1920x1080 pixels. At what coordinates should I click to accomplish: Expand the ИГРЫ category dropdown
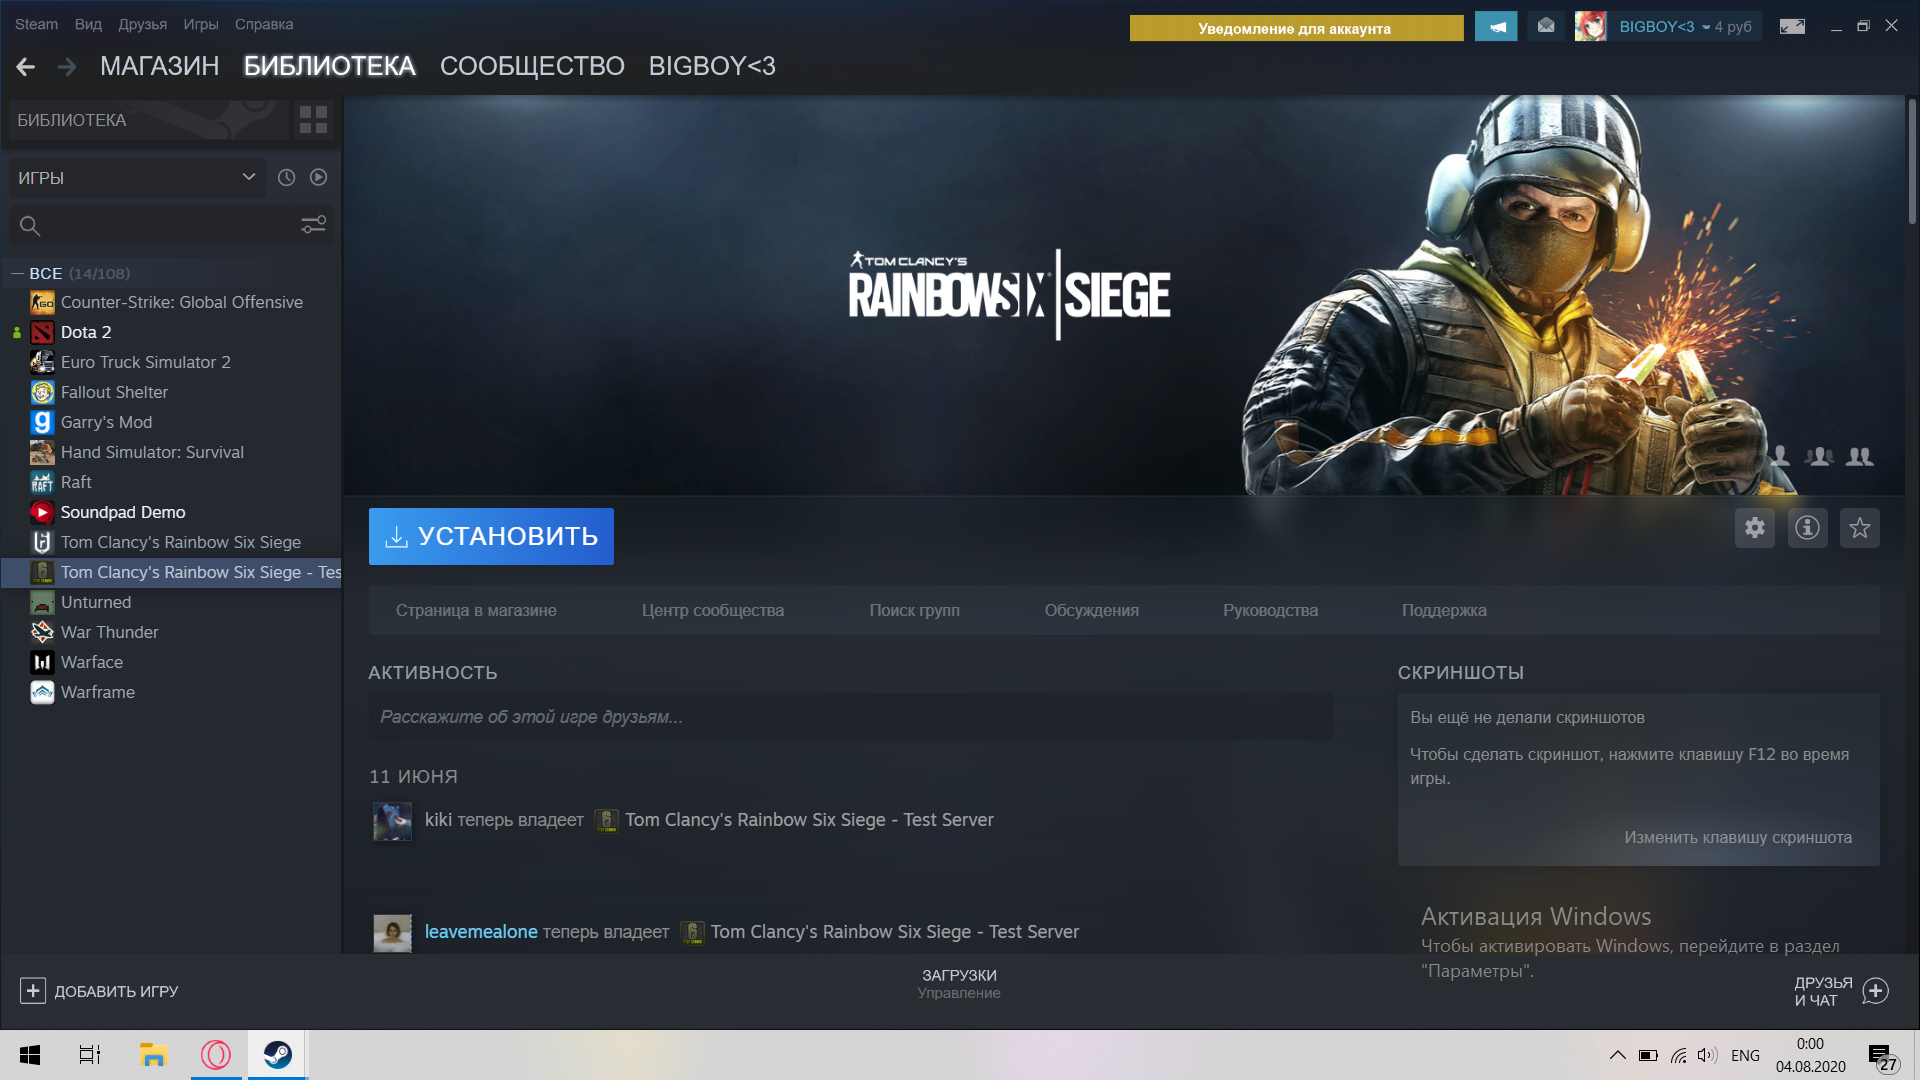click(137, 178)
